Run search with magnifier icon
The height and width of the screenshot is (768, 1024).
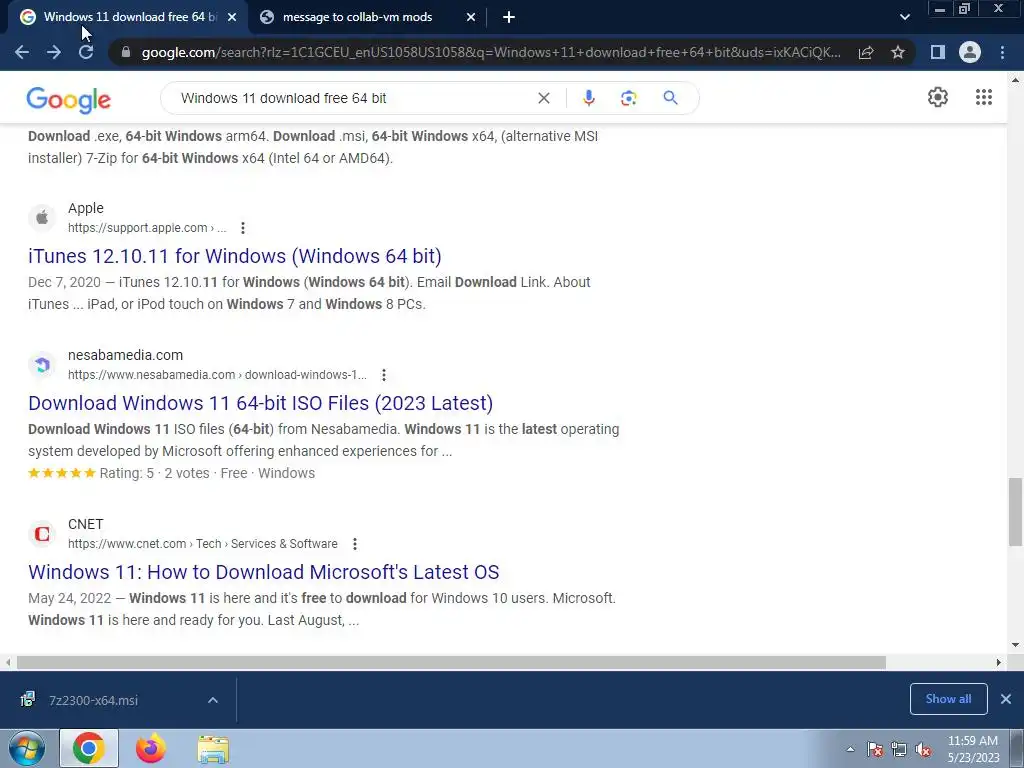pos(670,98)
